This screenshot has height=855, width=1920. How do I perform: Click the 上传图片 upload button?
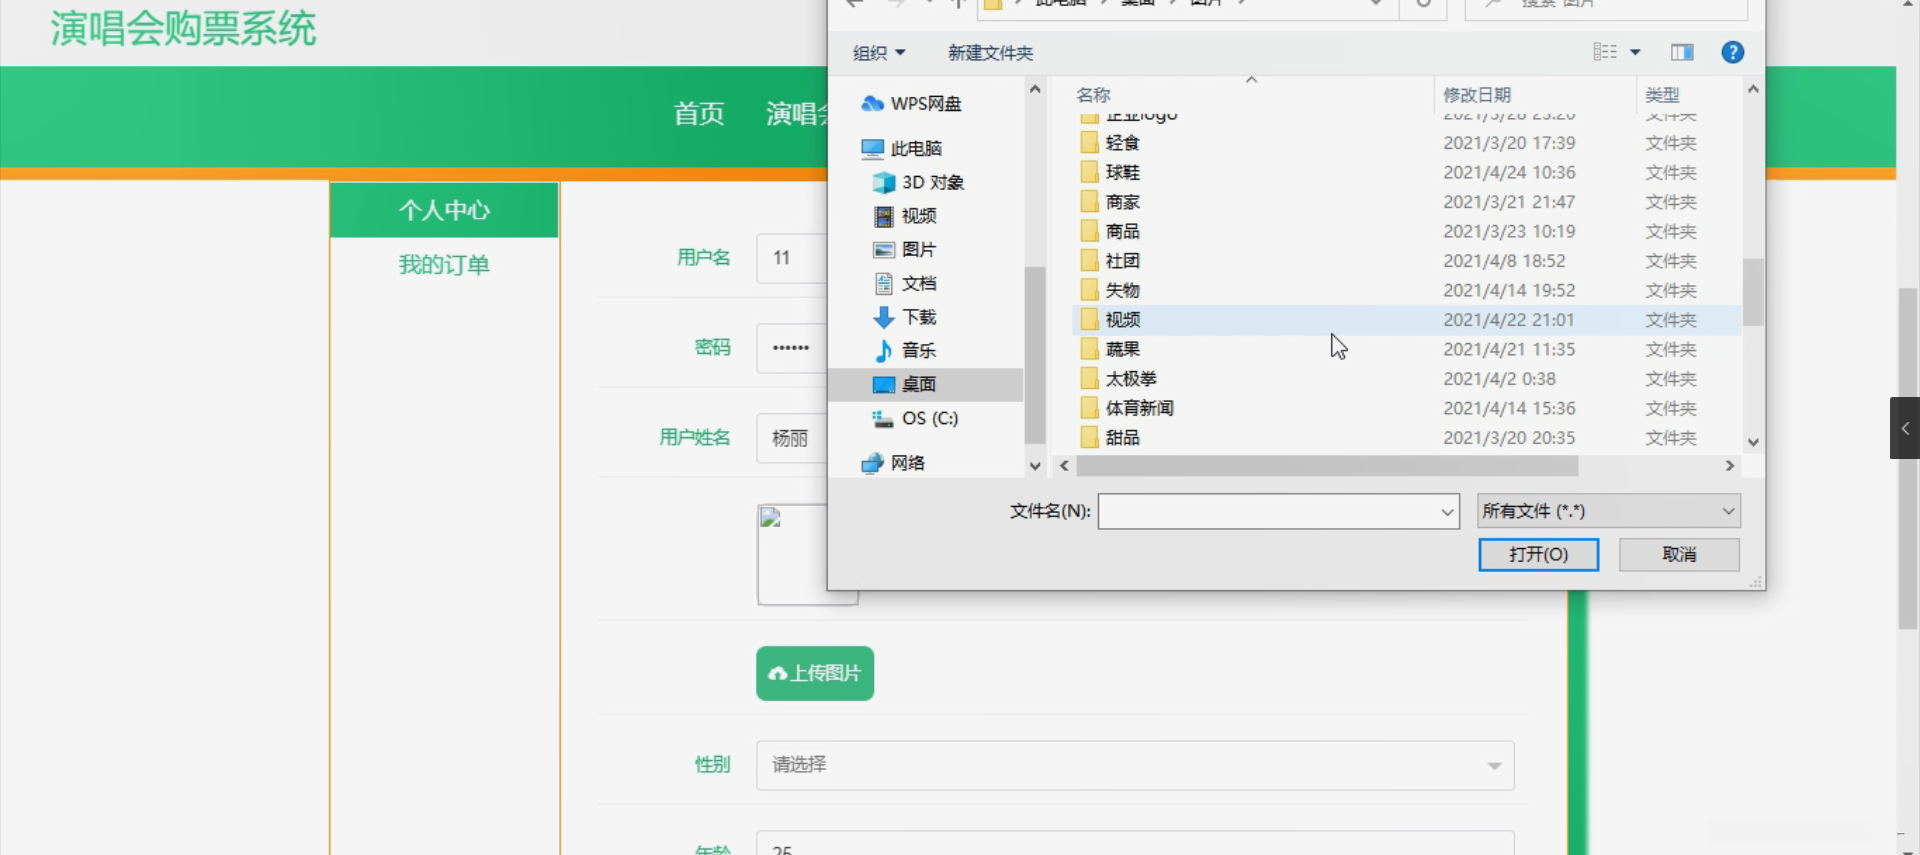point(815,673)
